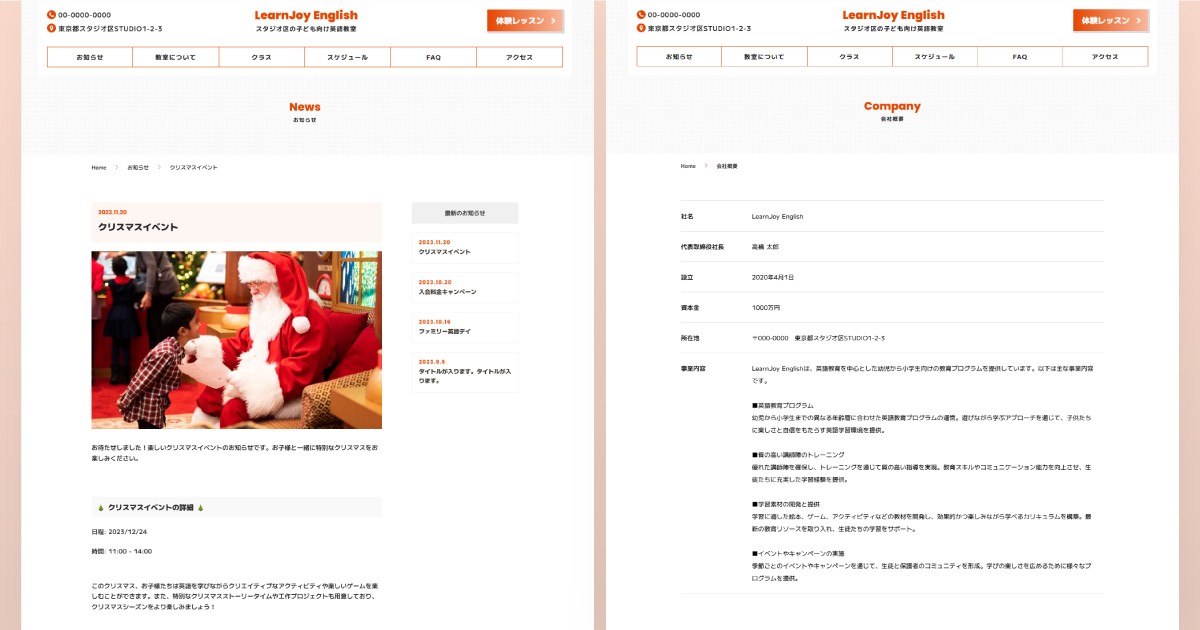This screenshot has width=1200, height=630.
Task: Open the クラス page from the navigation
Action: coord(260,57)
